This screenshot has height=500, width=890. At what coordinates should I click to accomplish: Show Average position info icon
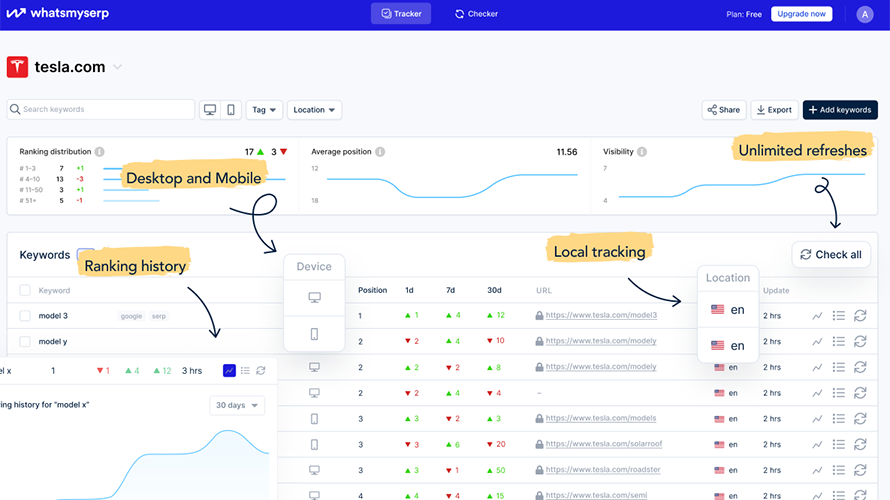tap(380, 152)
